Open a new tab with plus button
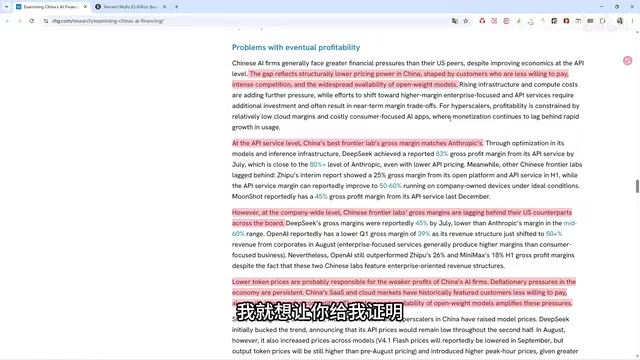The width and height of the screenshot is (640, 360). point(177,7)
